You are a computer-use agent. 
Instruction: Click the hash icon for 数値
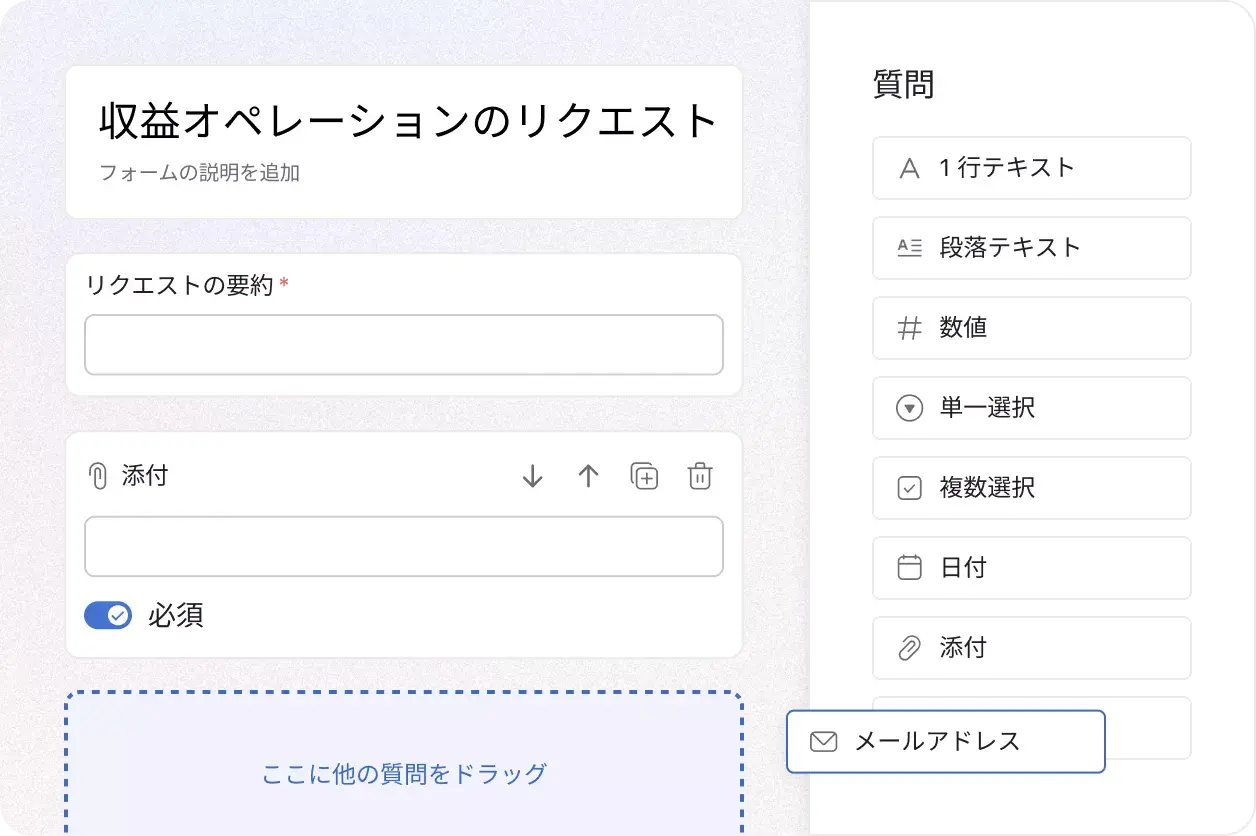tap(909, 328)
